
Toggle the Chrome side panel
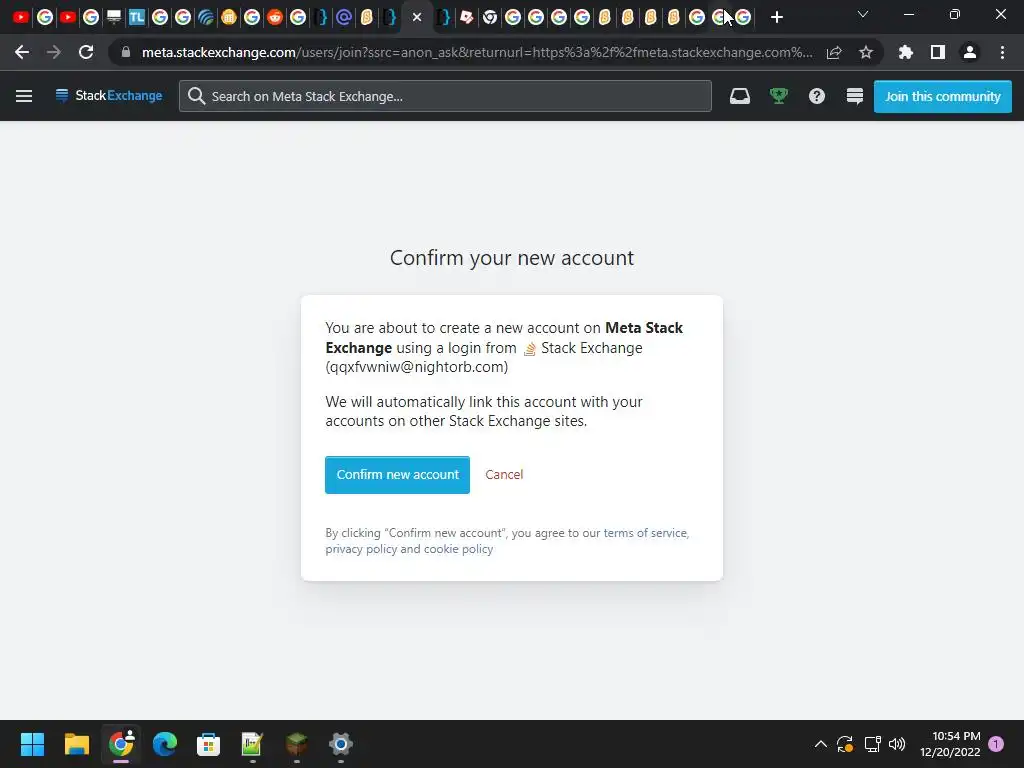[x=938, y=52]
